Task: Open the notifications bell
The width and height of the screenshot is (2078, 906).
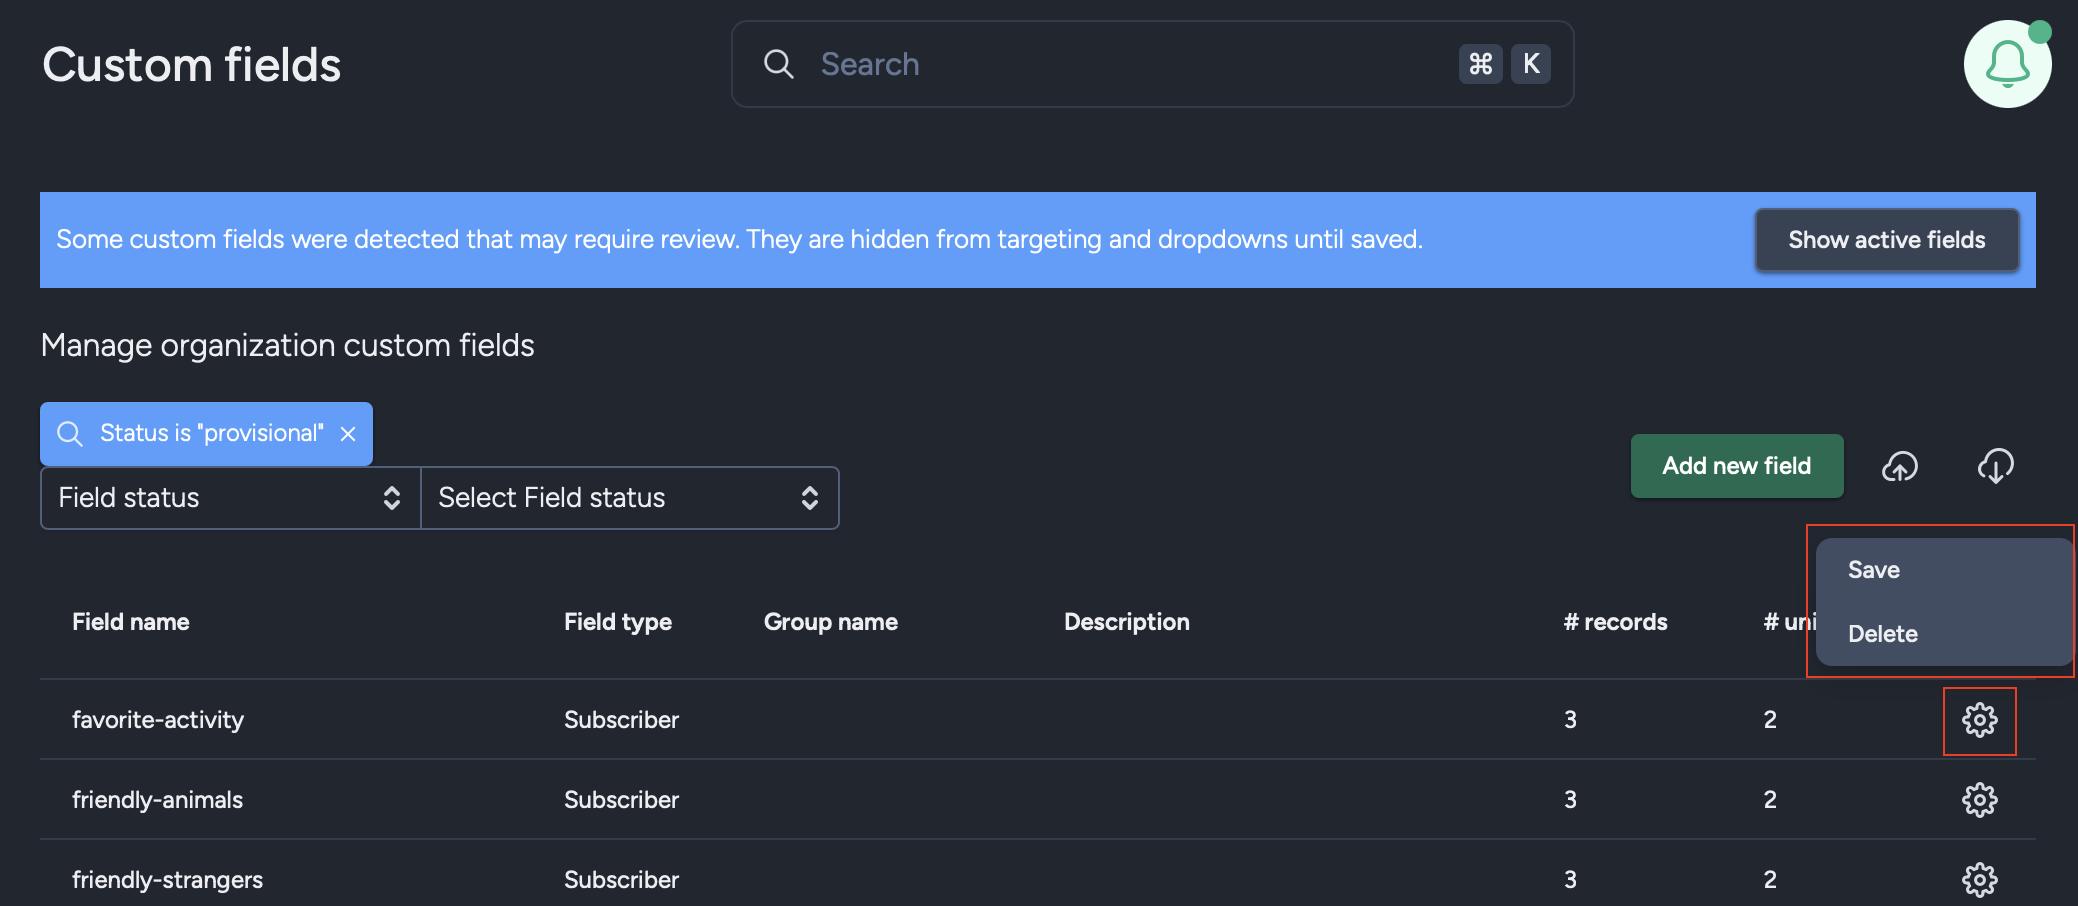Action: pos(2007,64)
